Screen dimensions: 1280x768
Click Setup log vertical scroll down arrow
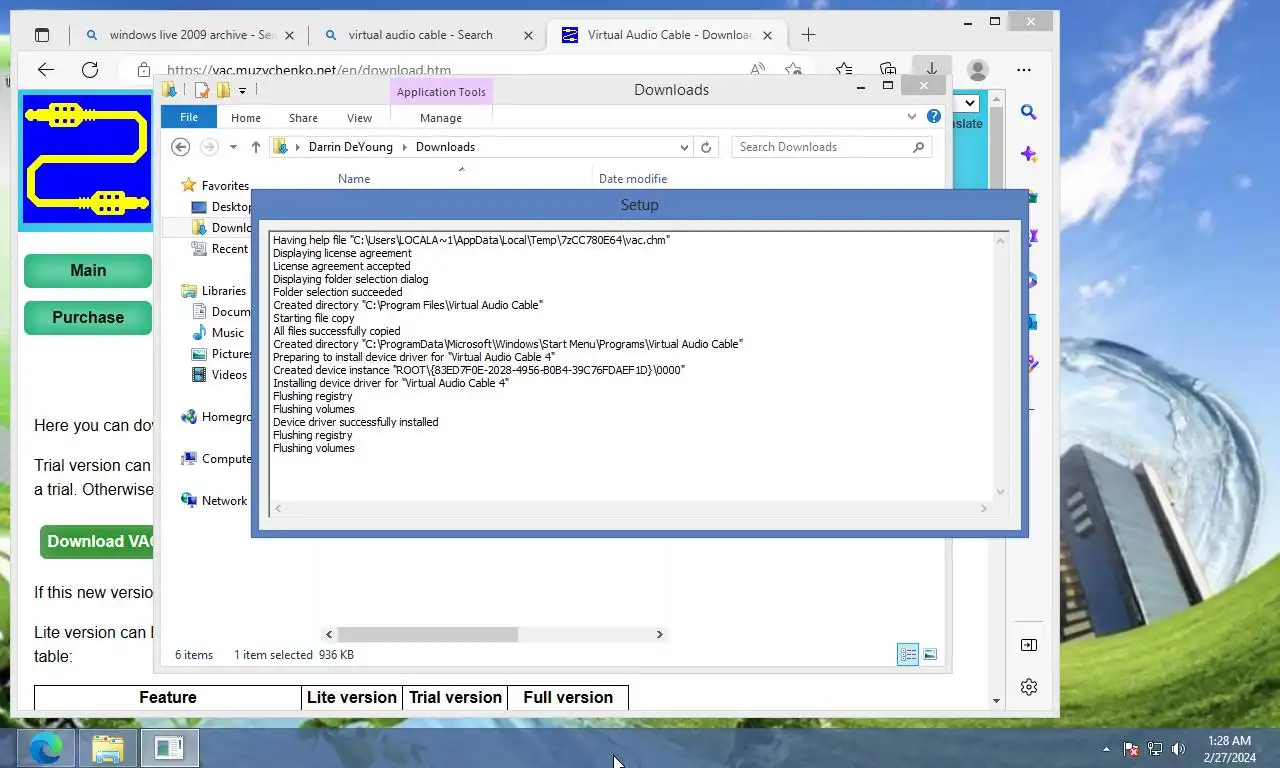1000,492
